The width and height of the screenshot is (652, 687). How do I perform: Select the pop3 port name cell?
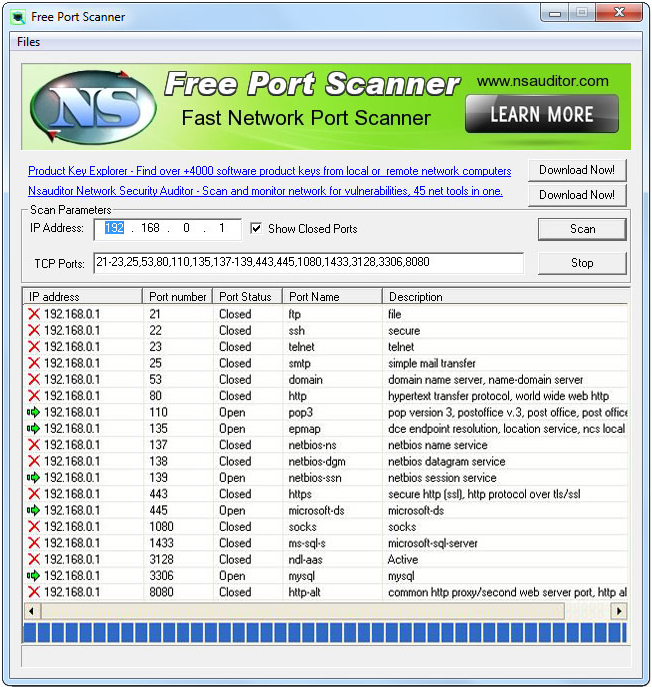(x=301, y=413)
